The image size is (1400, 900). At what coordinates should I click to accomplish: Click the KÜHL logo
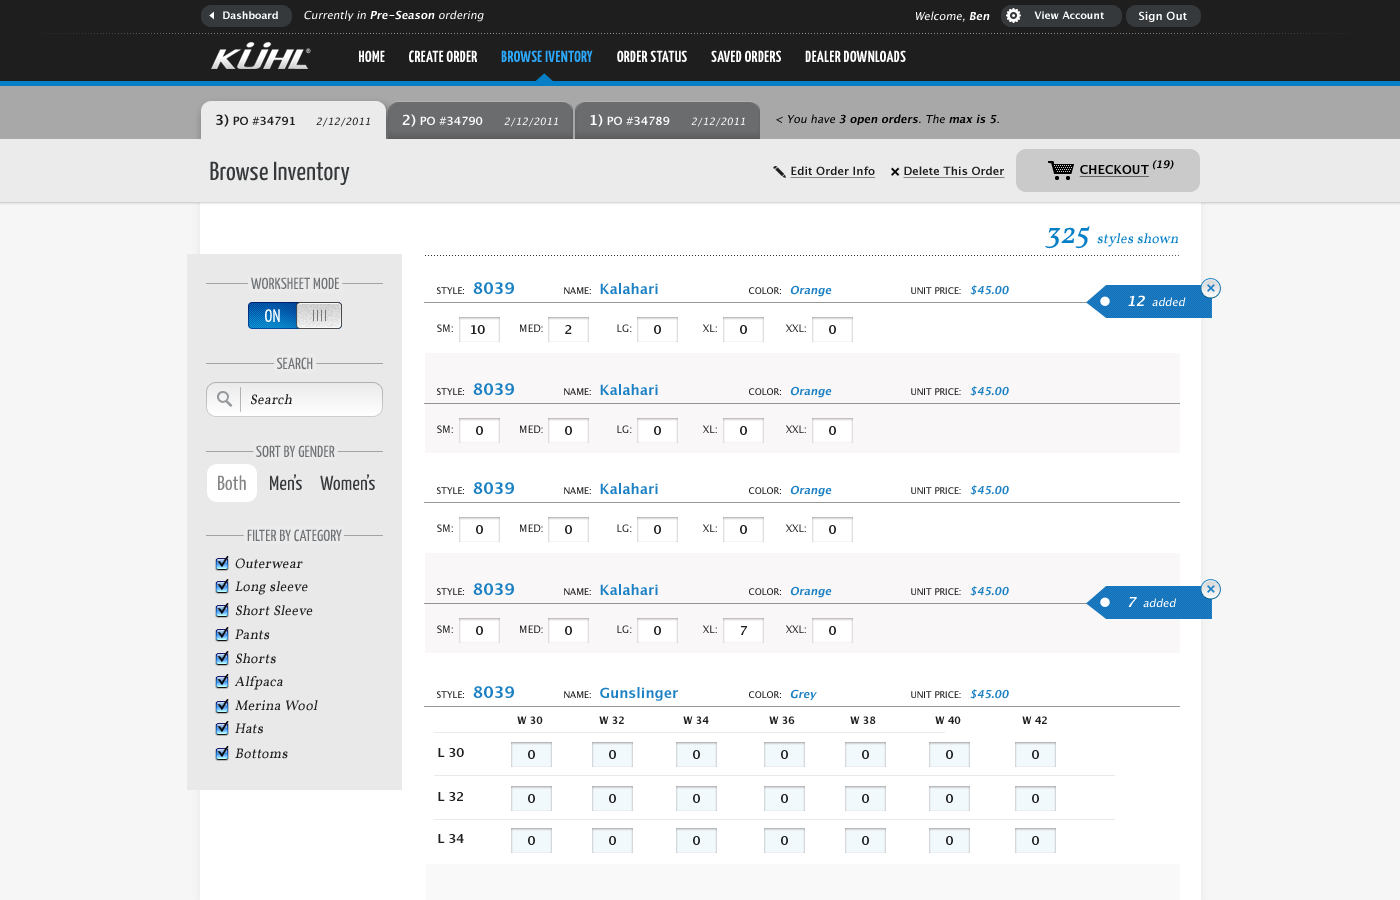coord(261,57)
